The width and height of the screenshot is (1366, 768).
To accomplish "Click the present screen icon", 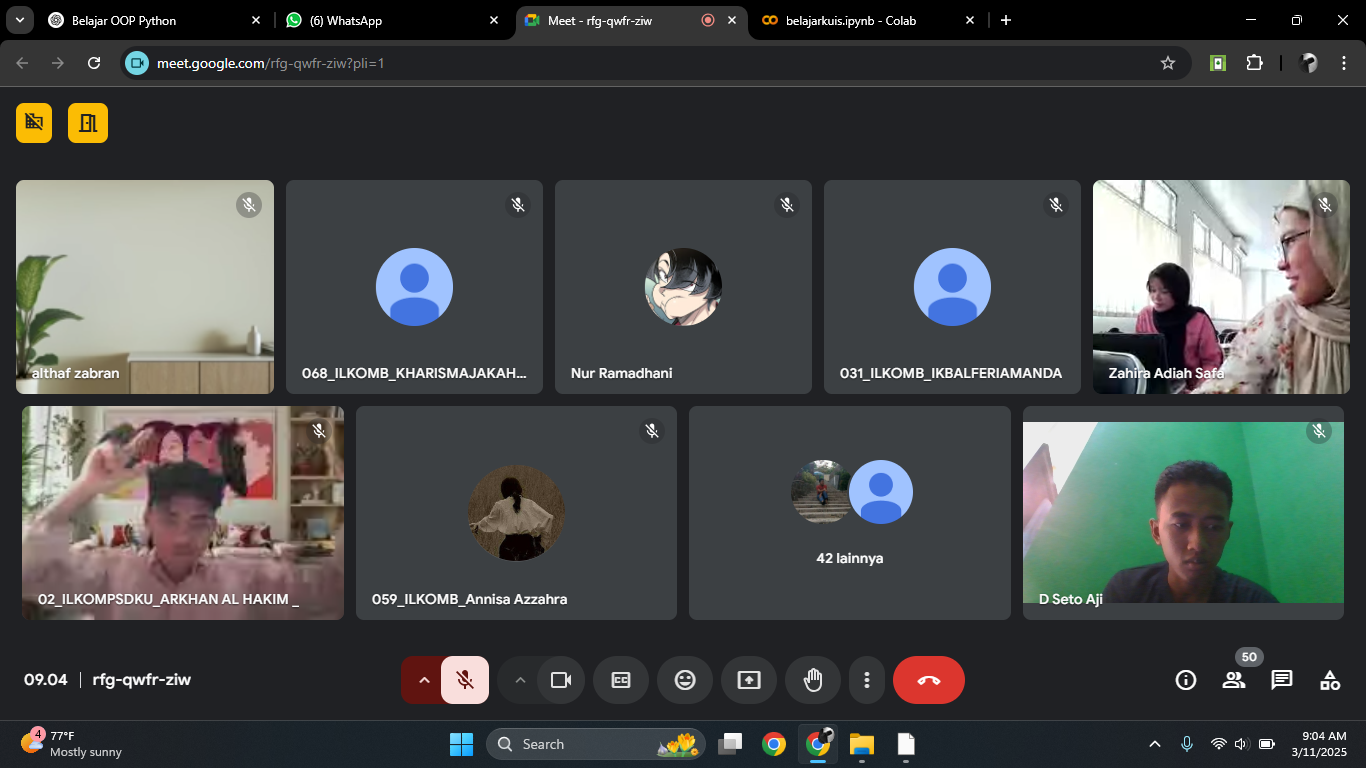I will 749,680.
